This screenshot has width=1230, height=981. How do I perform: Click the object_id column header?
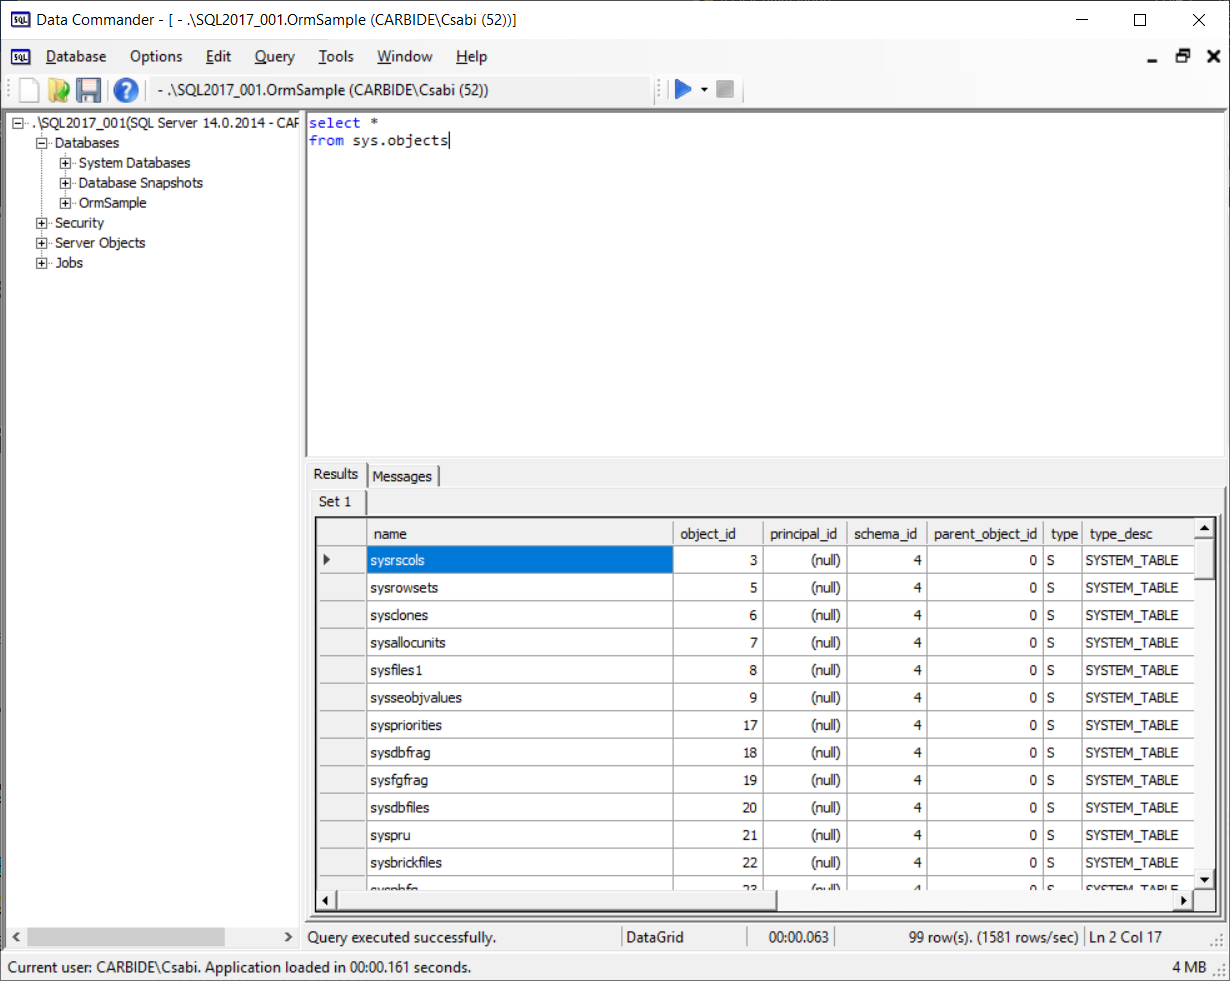tap(718, 534)
